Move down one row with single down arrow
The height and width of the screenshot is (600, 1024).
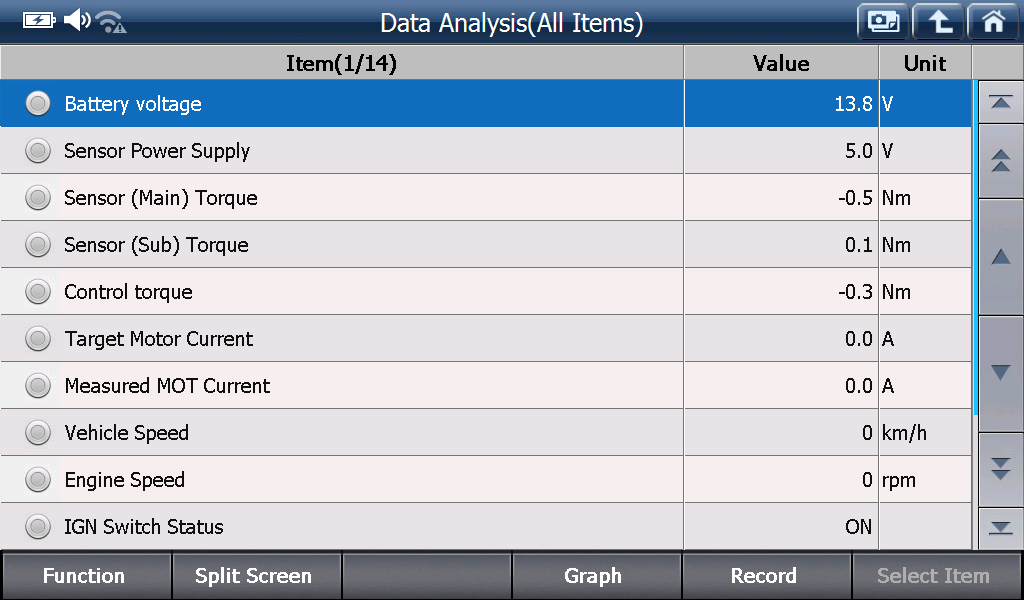click(1000, 373)
